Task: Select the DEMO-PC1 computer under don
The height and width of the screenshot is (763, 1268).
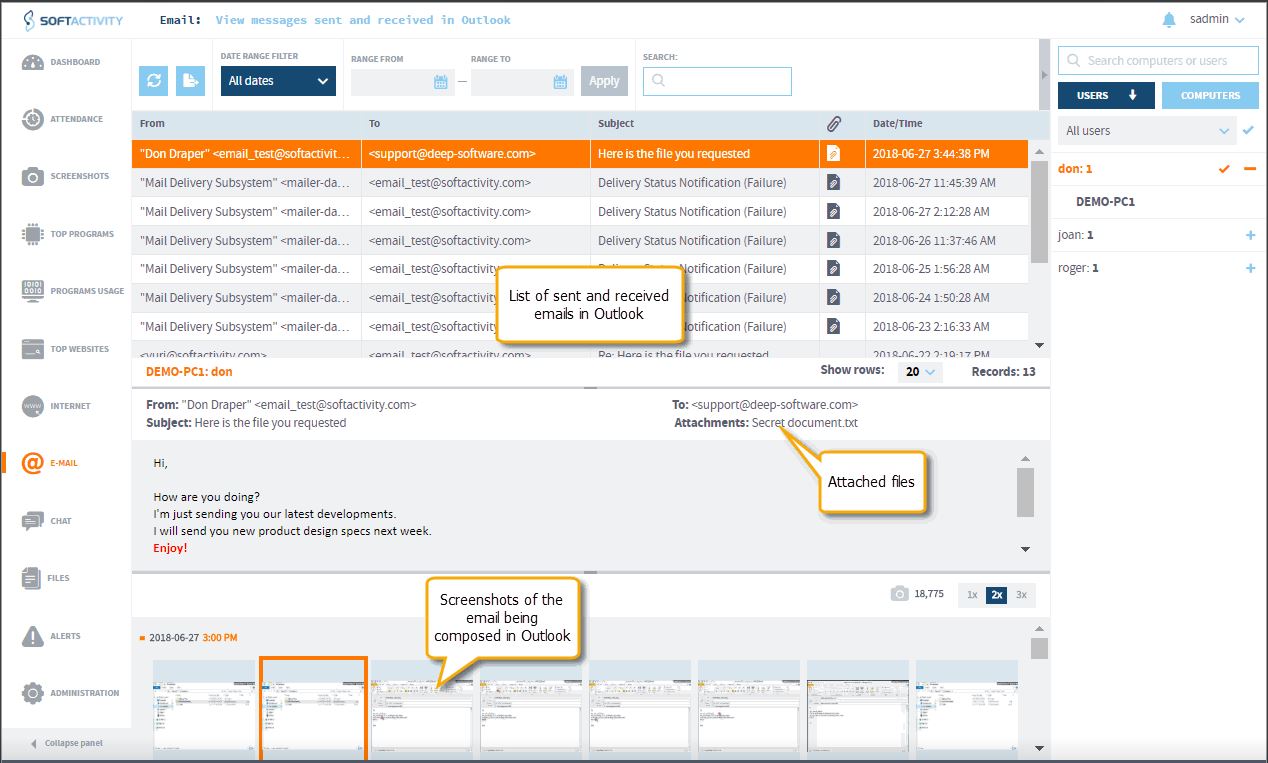Action: pos(1105,202)
